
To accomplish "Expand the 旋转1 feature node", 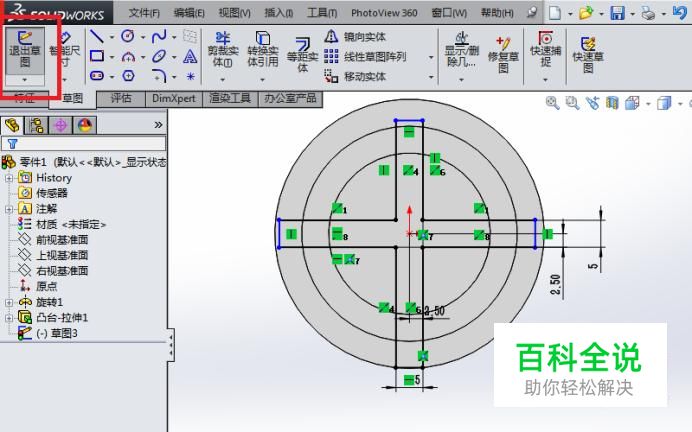I will point(9,303).
